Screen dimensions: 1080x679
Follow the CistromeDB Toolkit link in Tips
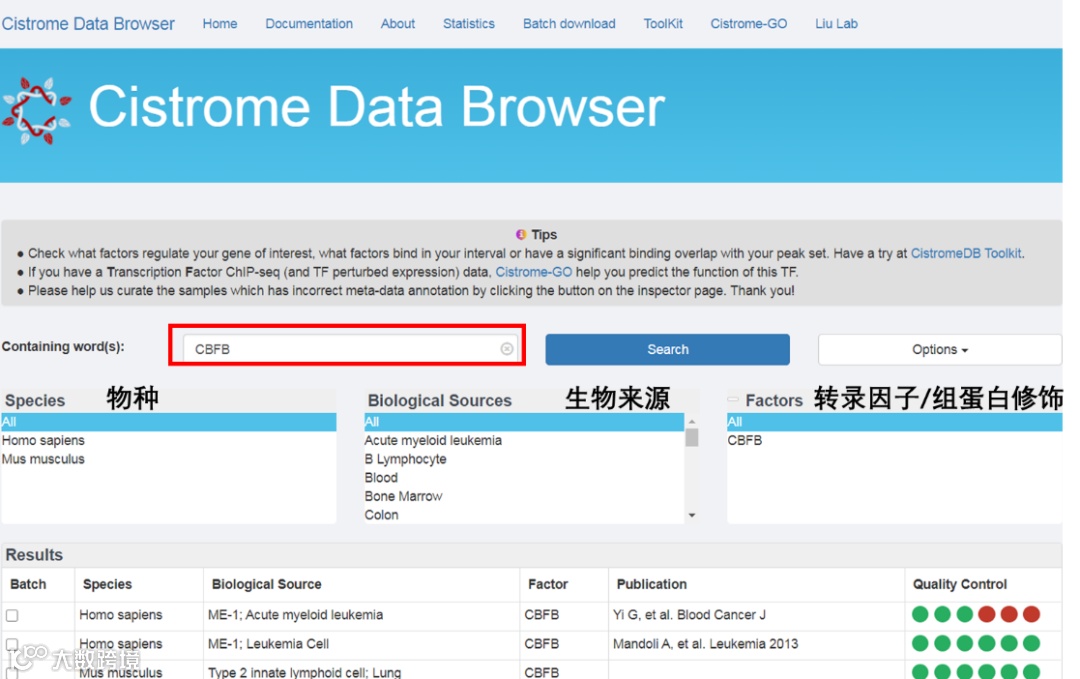966,253
